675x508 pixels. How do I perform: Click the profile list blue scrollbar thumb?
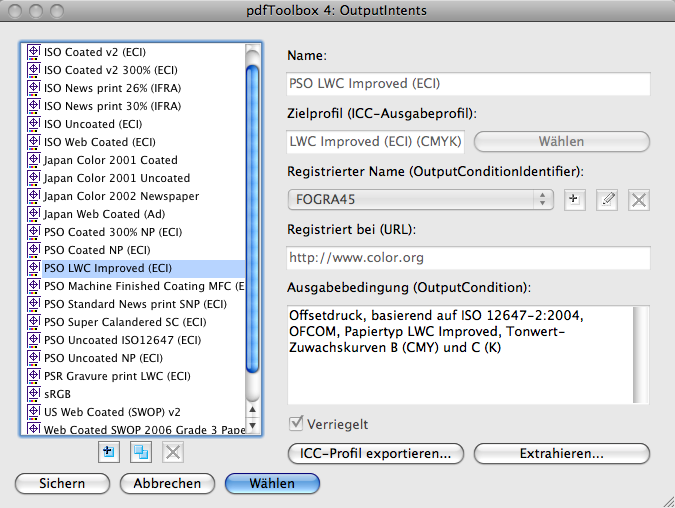(x=252, y=219)
